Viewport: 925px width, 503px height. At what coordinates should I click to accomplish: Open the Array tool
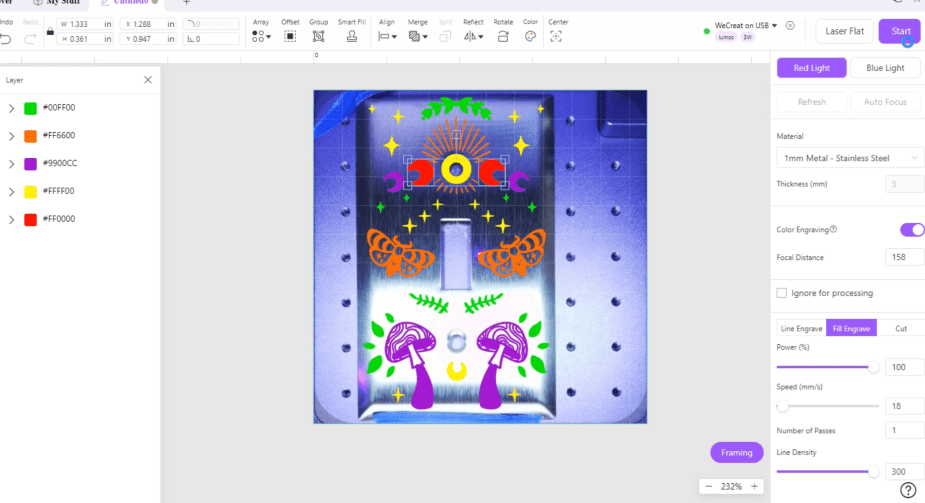point(260,36)
